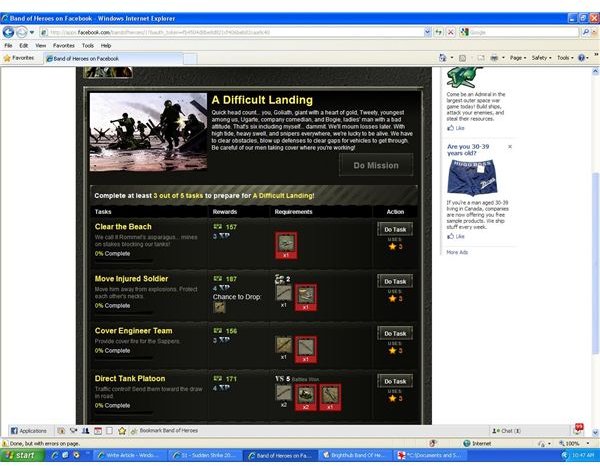Click Bookmark Band of Heroes link

168,430
